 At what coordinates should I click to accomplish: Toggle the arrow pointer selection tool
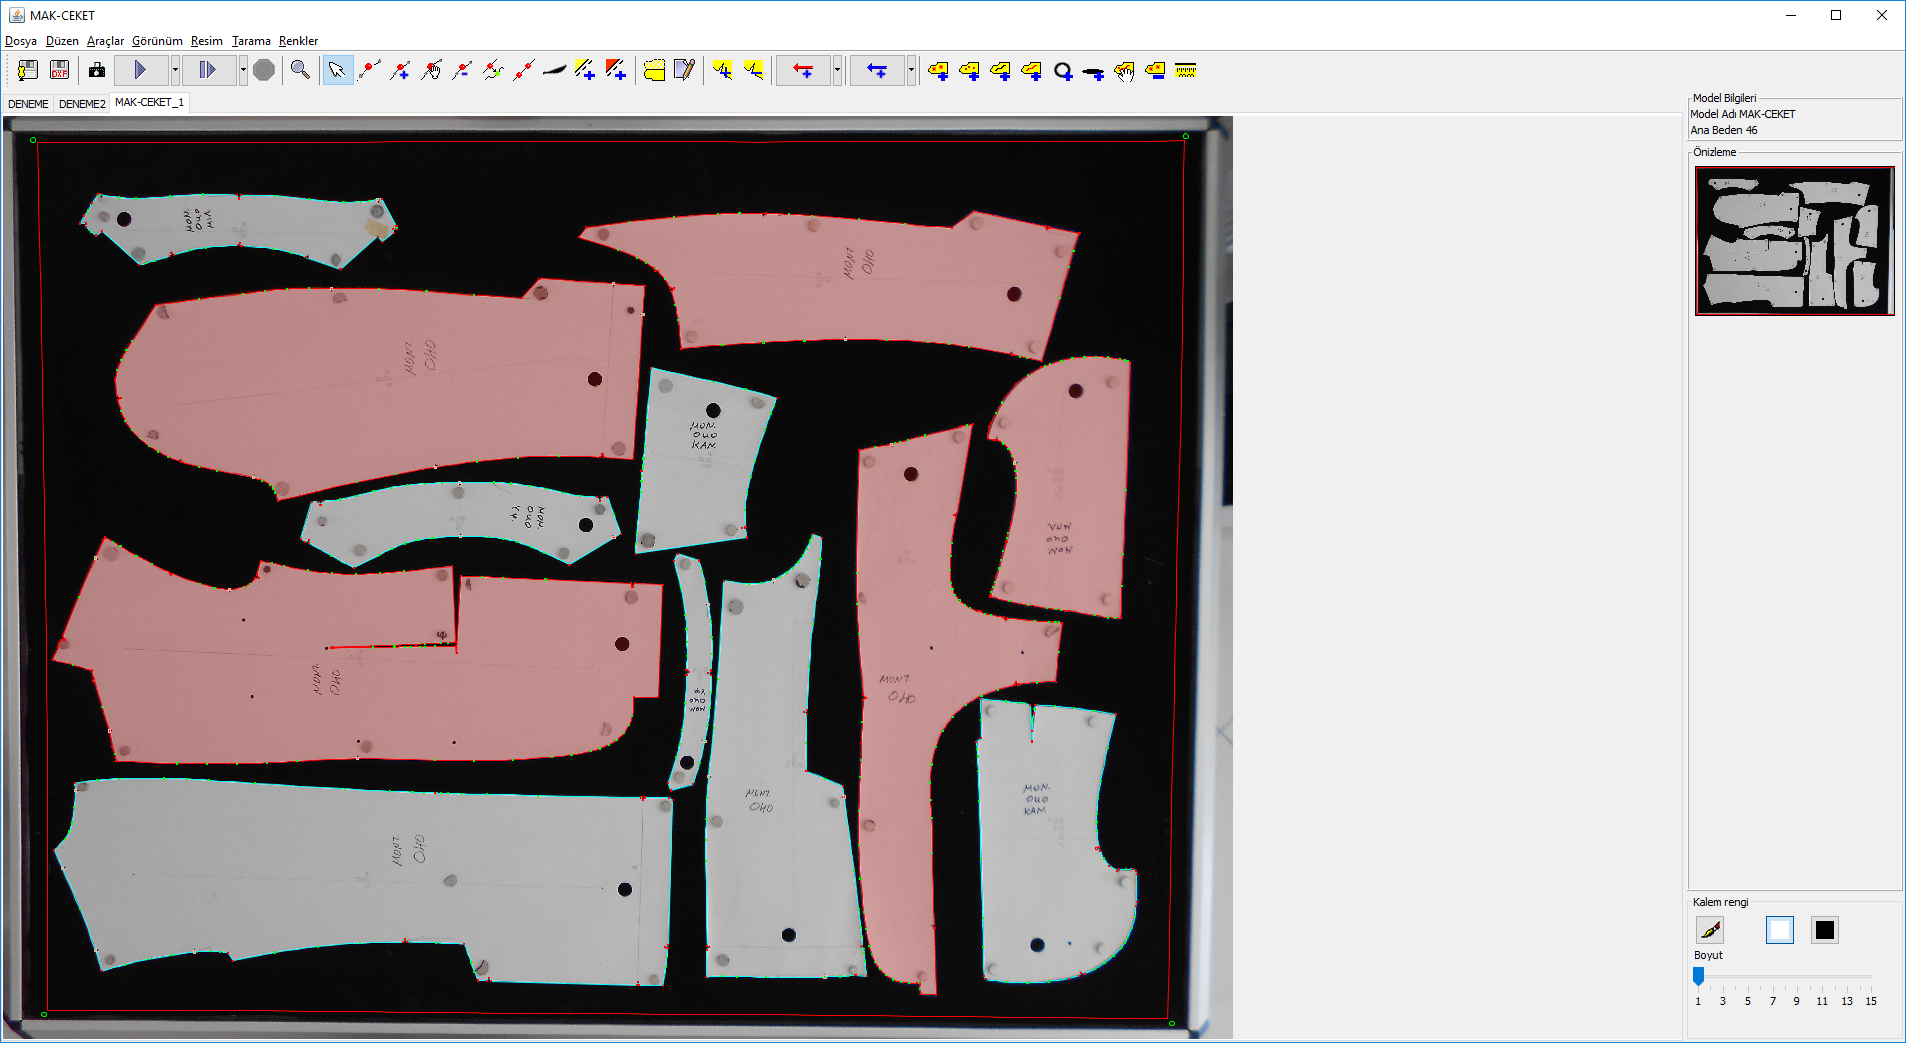337,70
